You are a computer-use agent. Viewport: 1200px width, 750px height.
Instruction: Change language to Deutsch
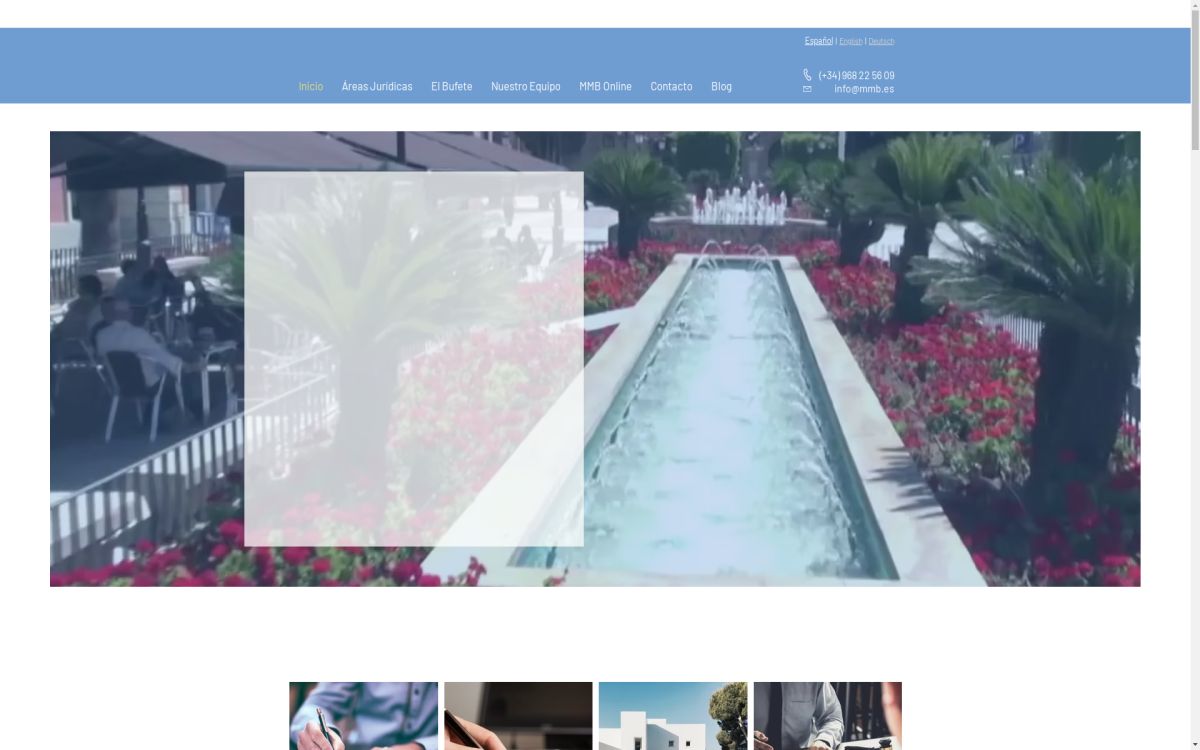click(x=881, y=41)
